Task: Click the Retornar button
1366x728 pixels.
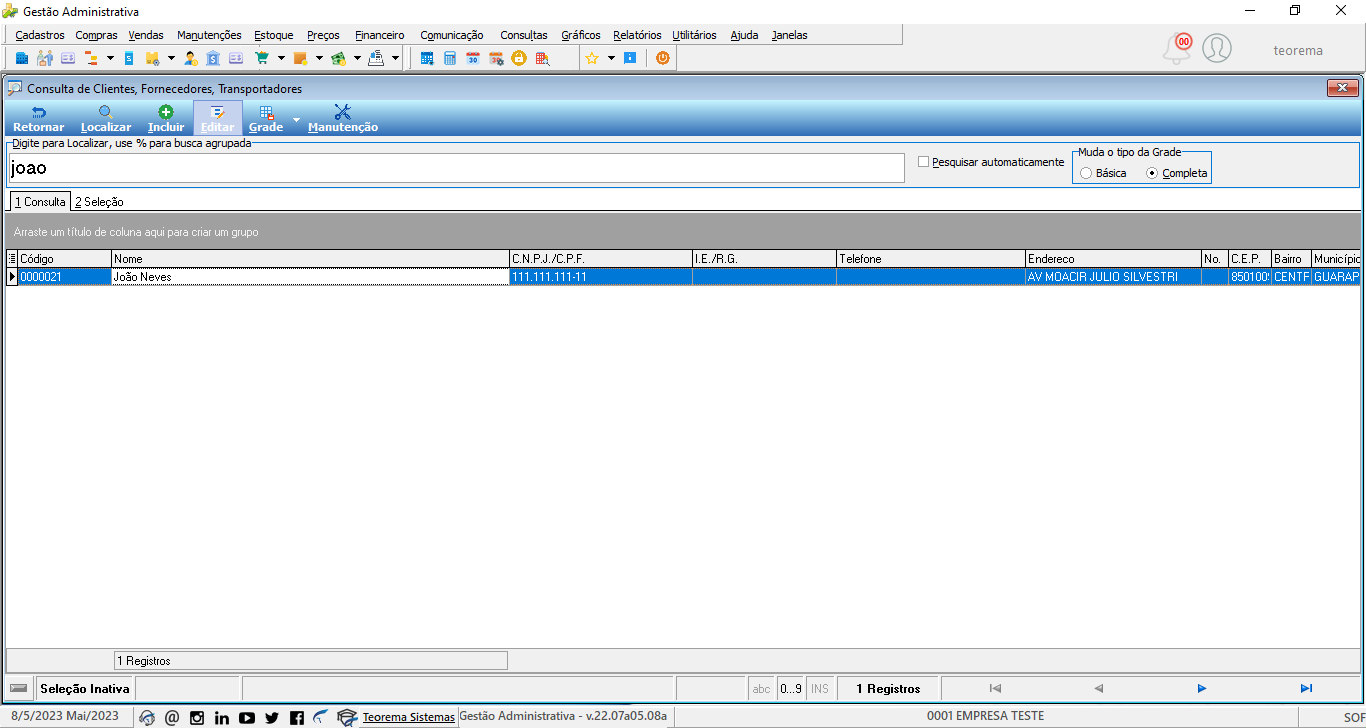Action: pyautogui.click(x=38, y=118)
